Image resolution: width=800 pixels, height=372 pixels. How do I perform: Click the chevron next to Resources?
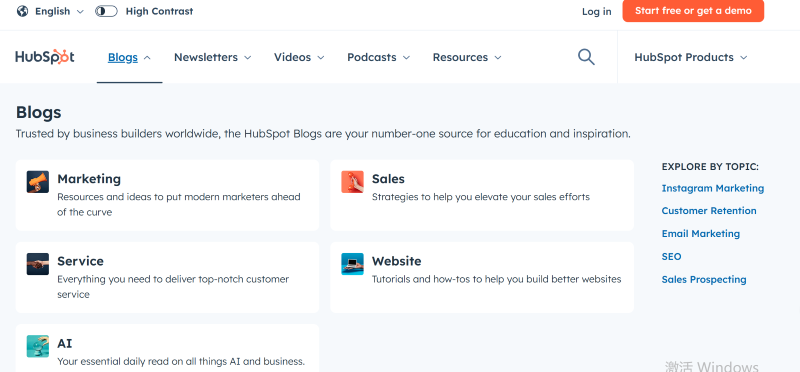498,58
